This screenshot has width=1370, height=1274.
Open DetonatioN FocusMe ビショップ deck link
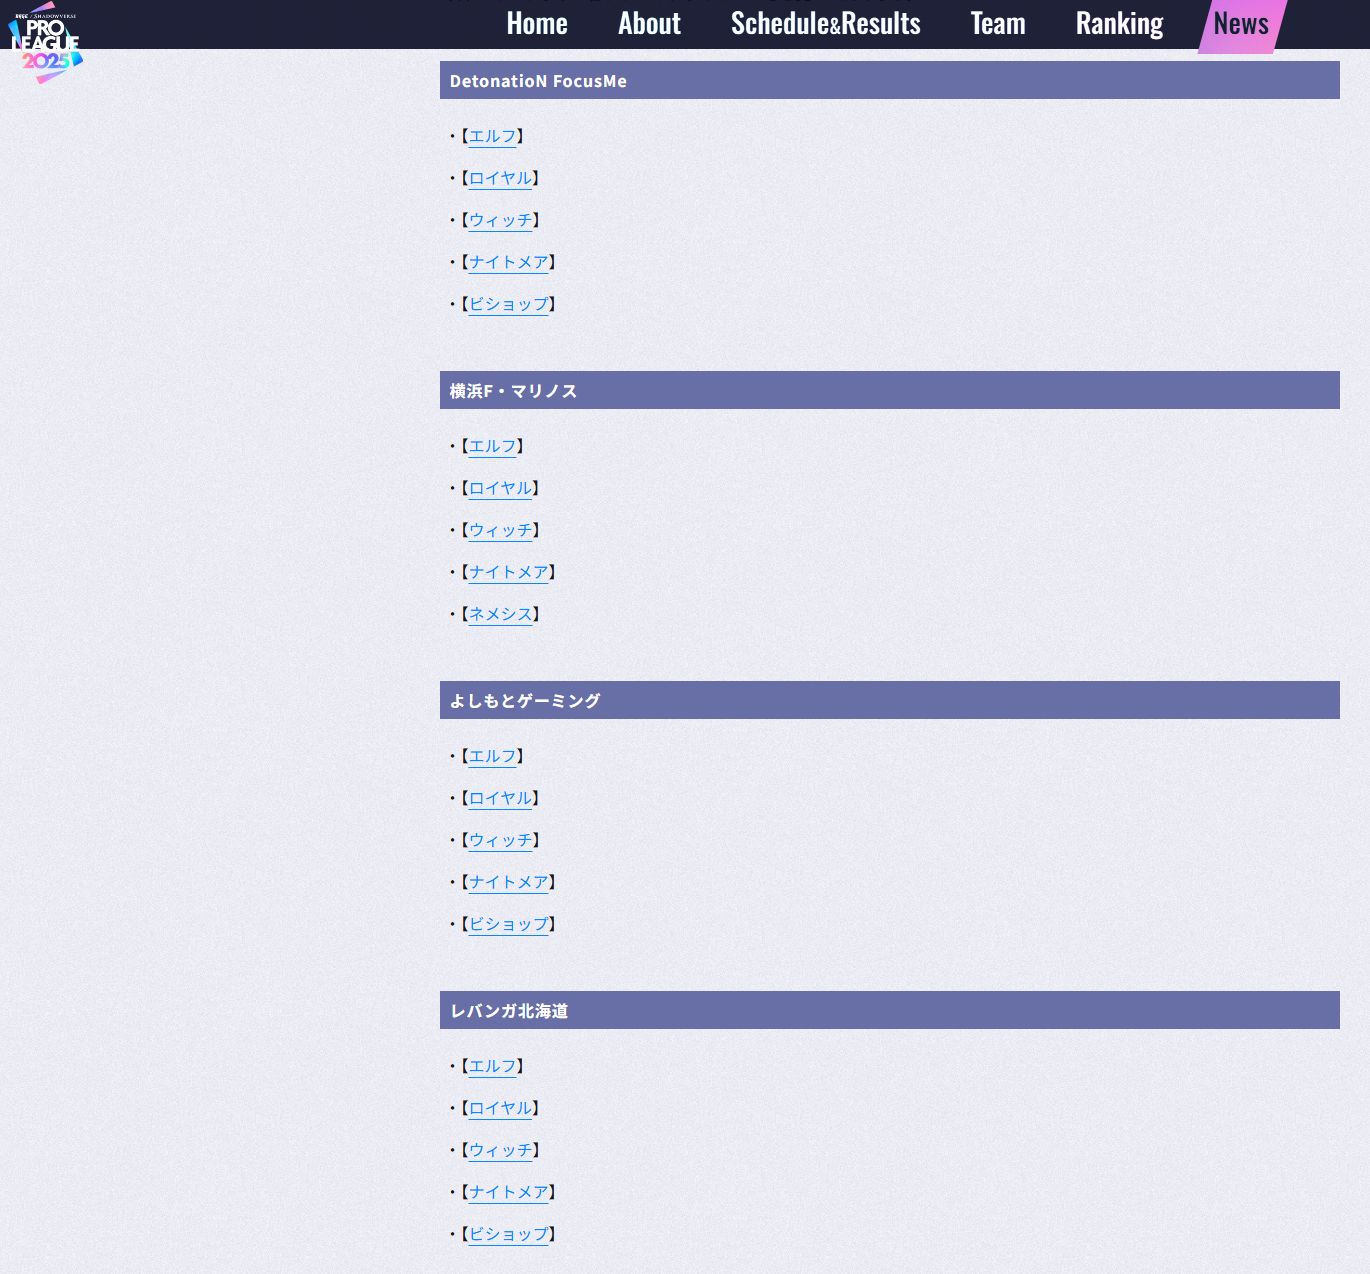click(x=508, y=304)
